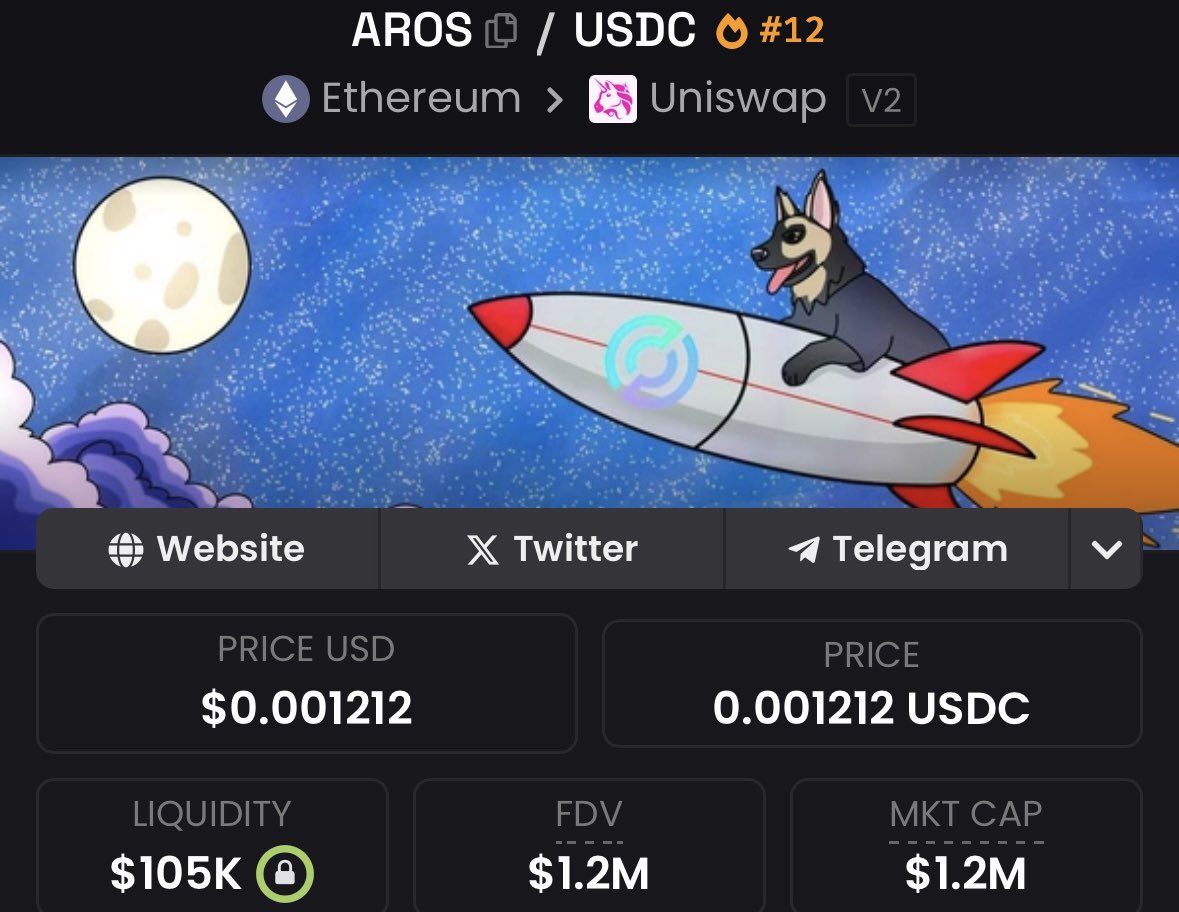
Task: Click the V2 version badge
Action: pos(881,100)
